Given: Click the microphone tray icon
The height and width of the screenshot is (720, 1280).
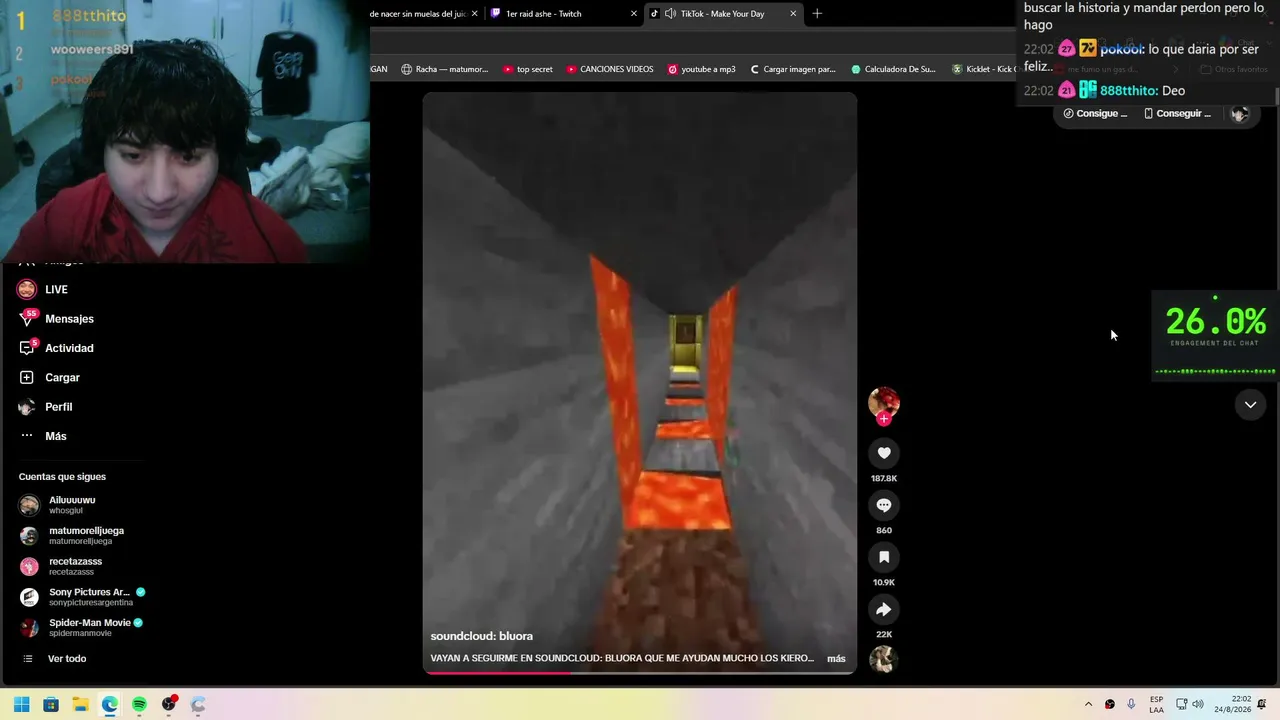Looking at the screenshot, I should coord(1131,704).
